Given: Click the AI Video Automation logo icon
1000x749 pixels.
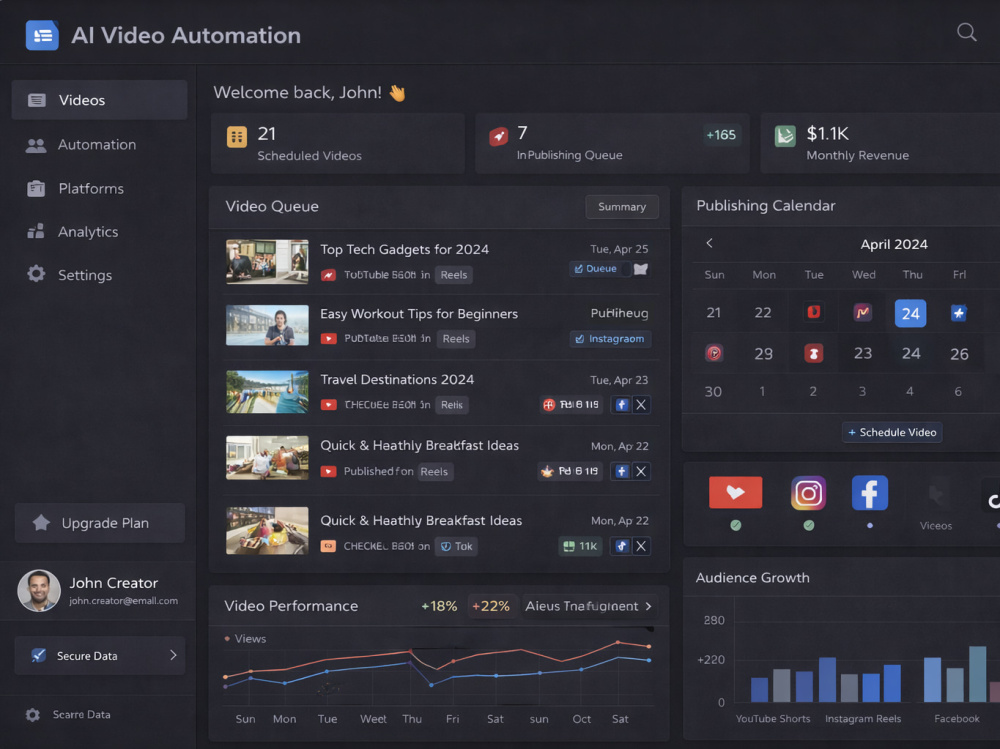Looking at the screenshot, I should pos(42,35).
